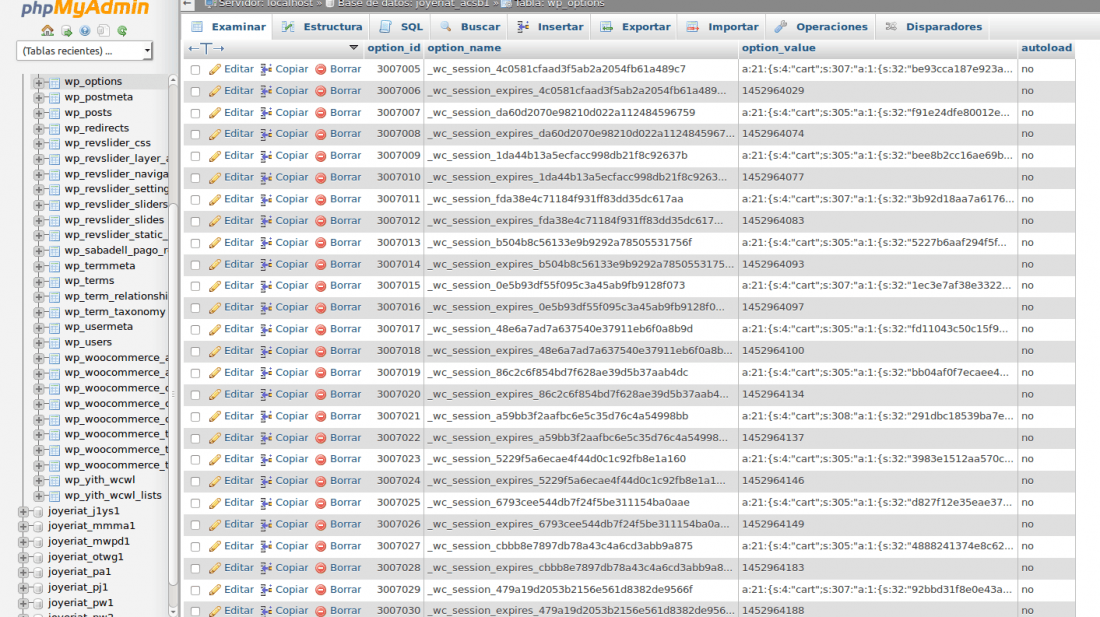Click Copiar link for row 3007015
The height and width of the screenshot is (617, 1100).
click(x=291, y=285)
